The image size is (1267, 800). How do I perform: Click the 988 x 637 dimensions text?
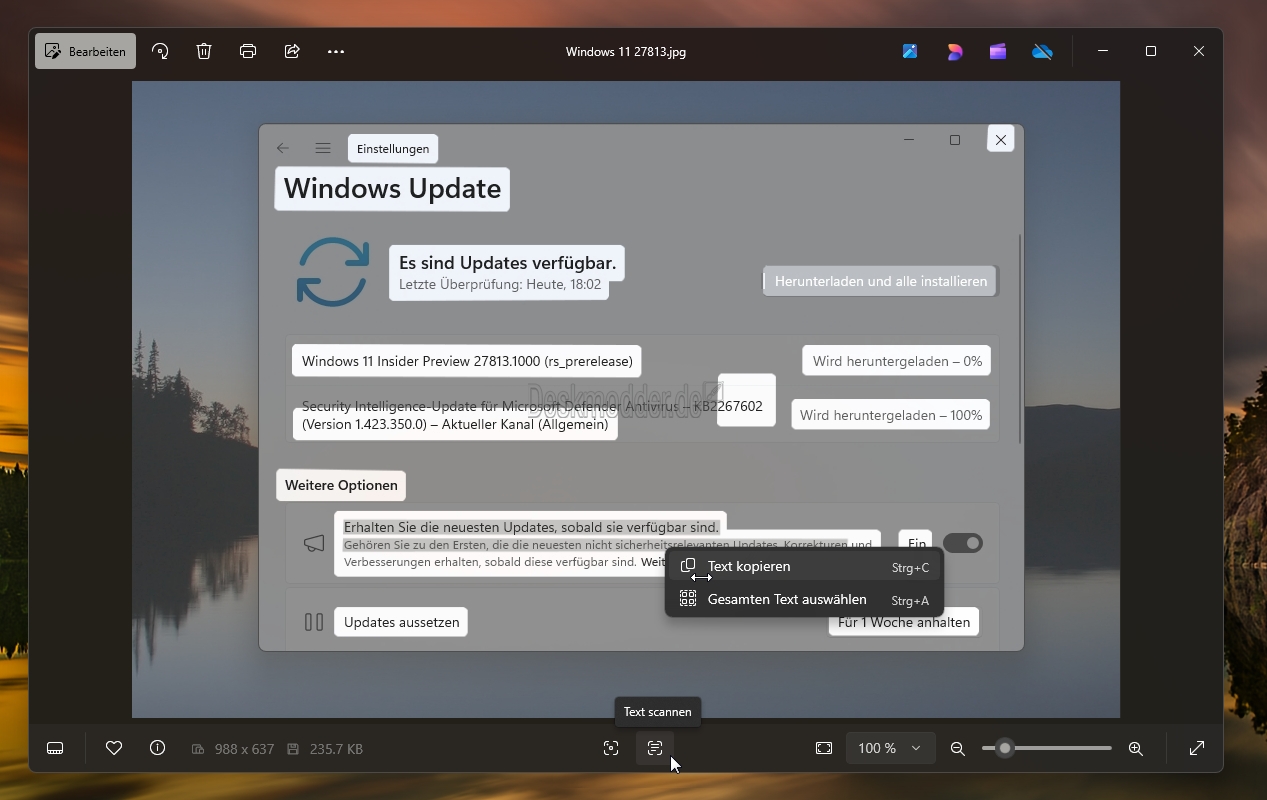[244, 748]
